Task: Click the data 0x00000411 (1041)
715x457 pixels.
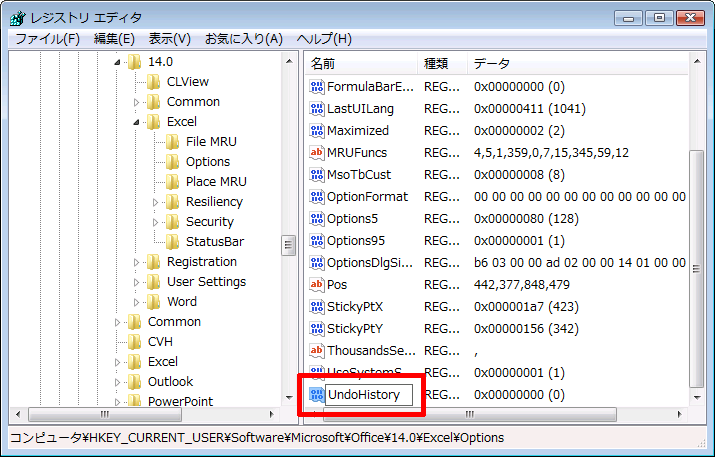Action: 530,109
